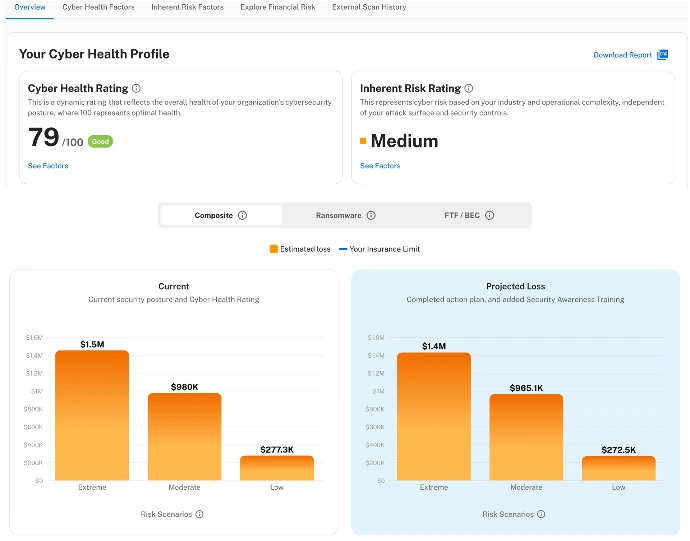Open the Cyber Health Factors tab
Image resolution: width=690 pixels, height=541 pixels.
tap(98, 7)
